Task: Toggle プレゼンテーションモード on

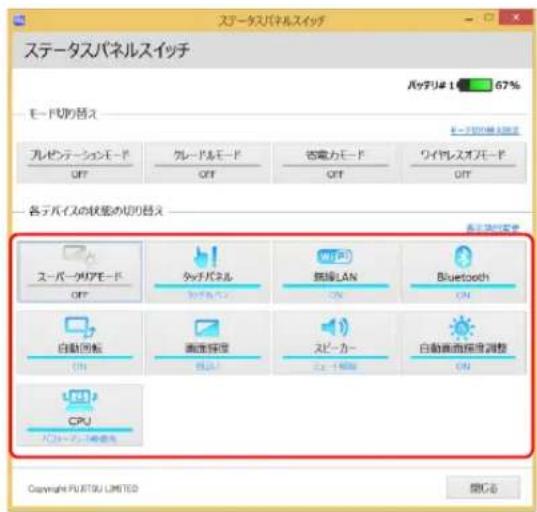Action: click(x=80, y=163)
